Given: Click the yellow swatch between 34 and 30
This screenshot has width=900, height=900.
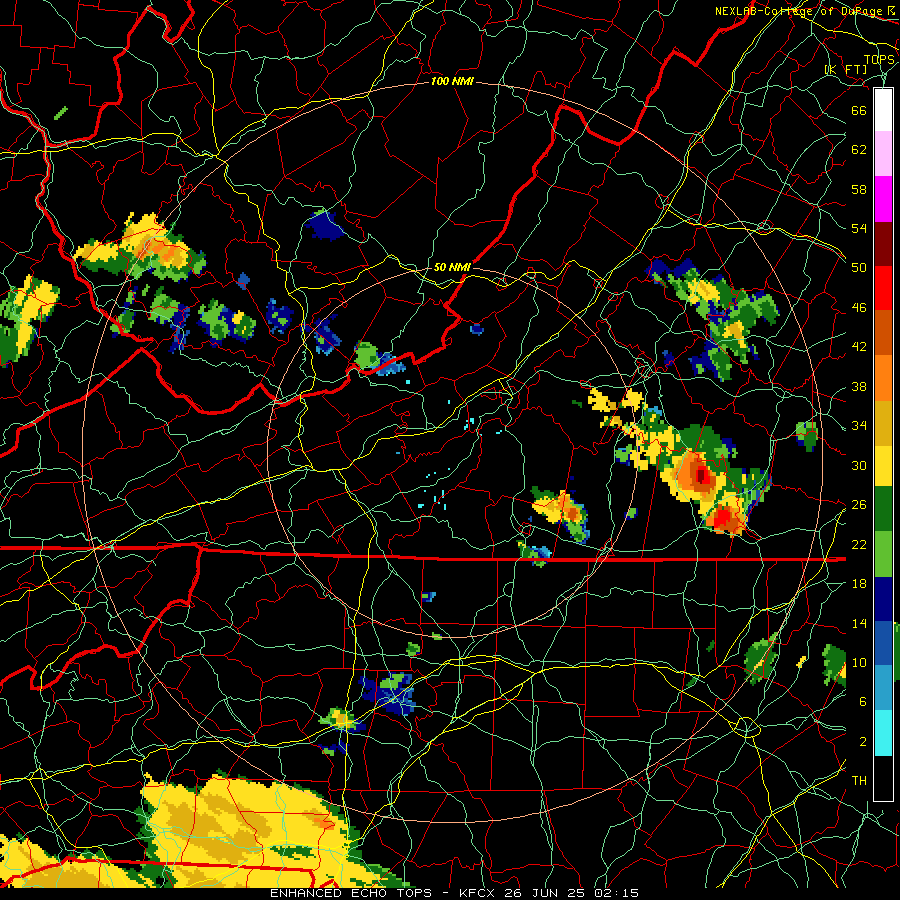Looking at the screenshot, I should pyautogui.click(x=883, y=465).
